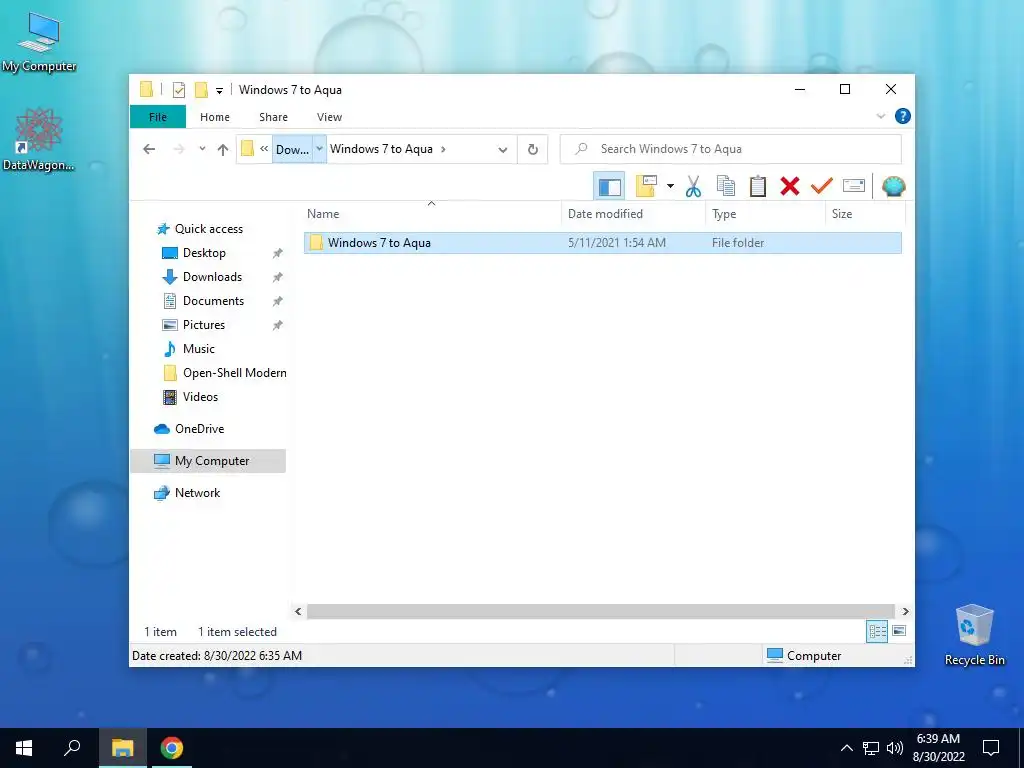Open the DataWagon desktop shortcut
The image size is (1024, 768).
pos(39,139)
